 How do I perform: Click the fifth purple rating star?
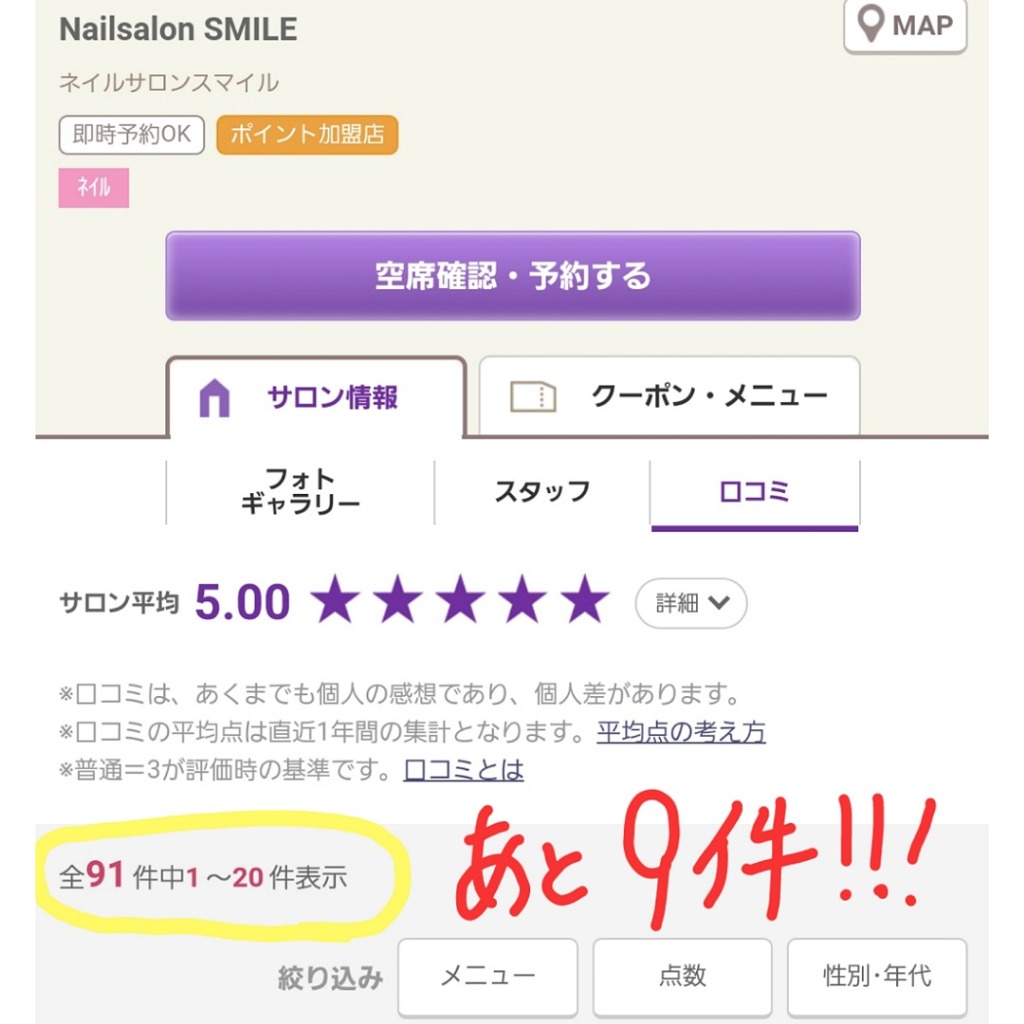tap(584, 599)
